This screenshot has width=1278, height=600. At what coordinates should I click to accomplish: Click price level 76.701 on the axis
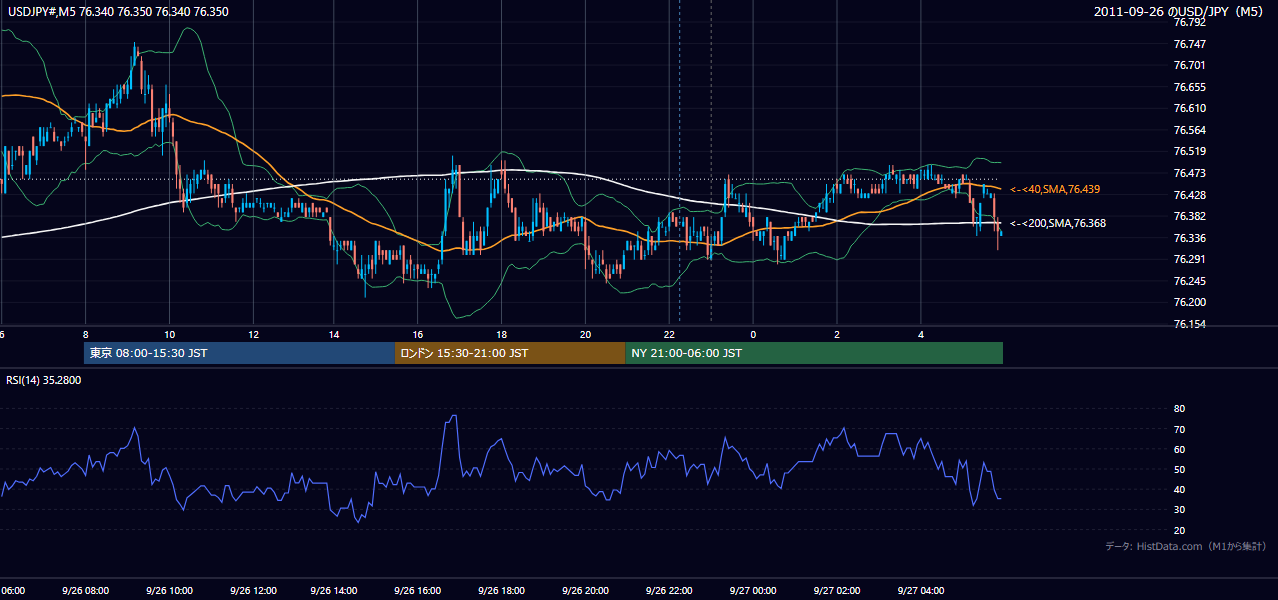pyautogui.click(x=1190, y=65)
